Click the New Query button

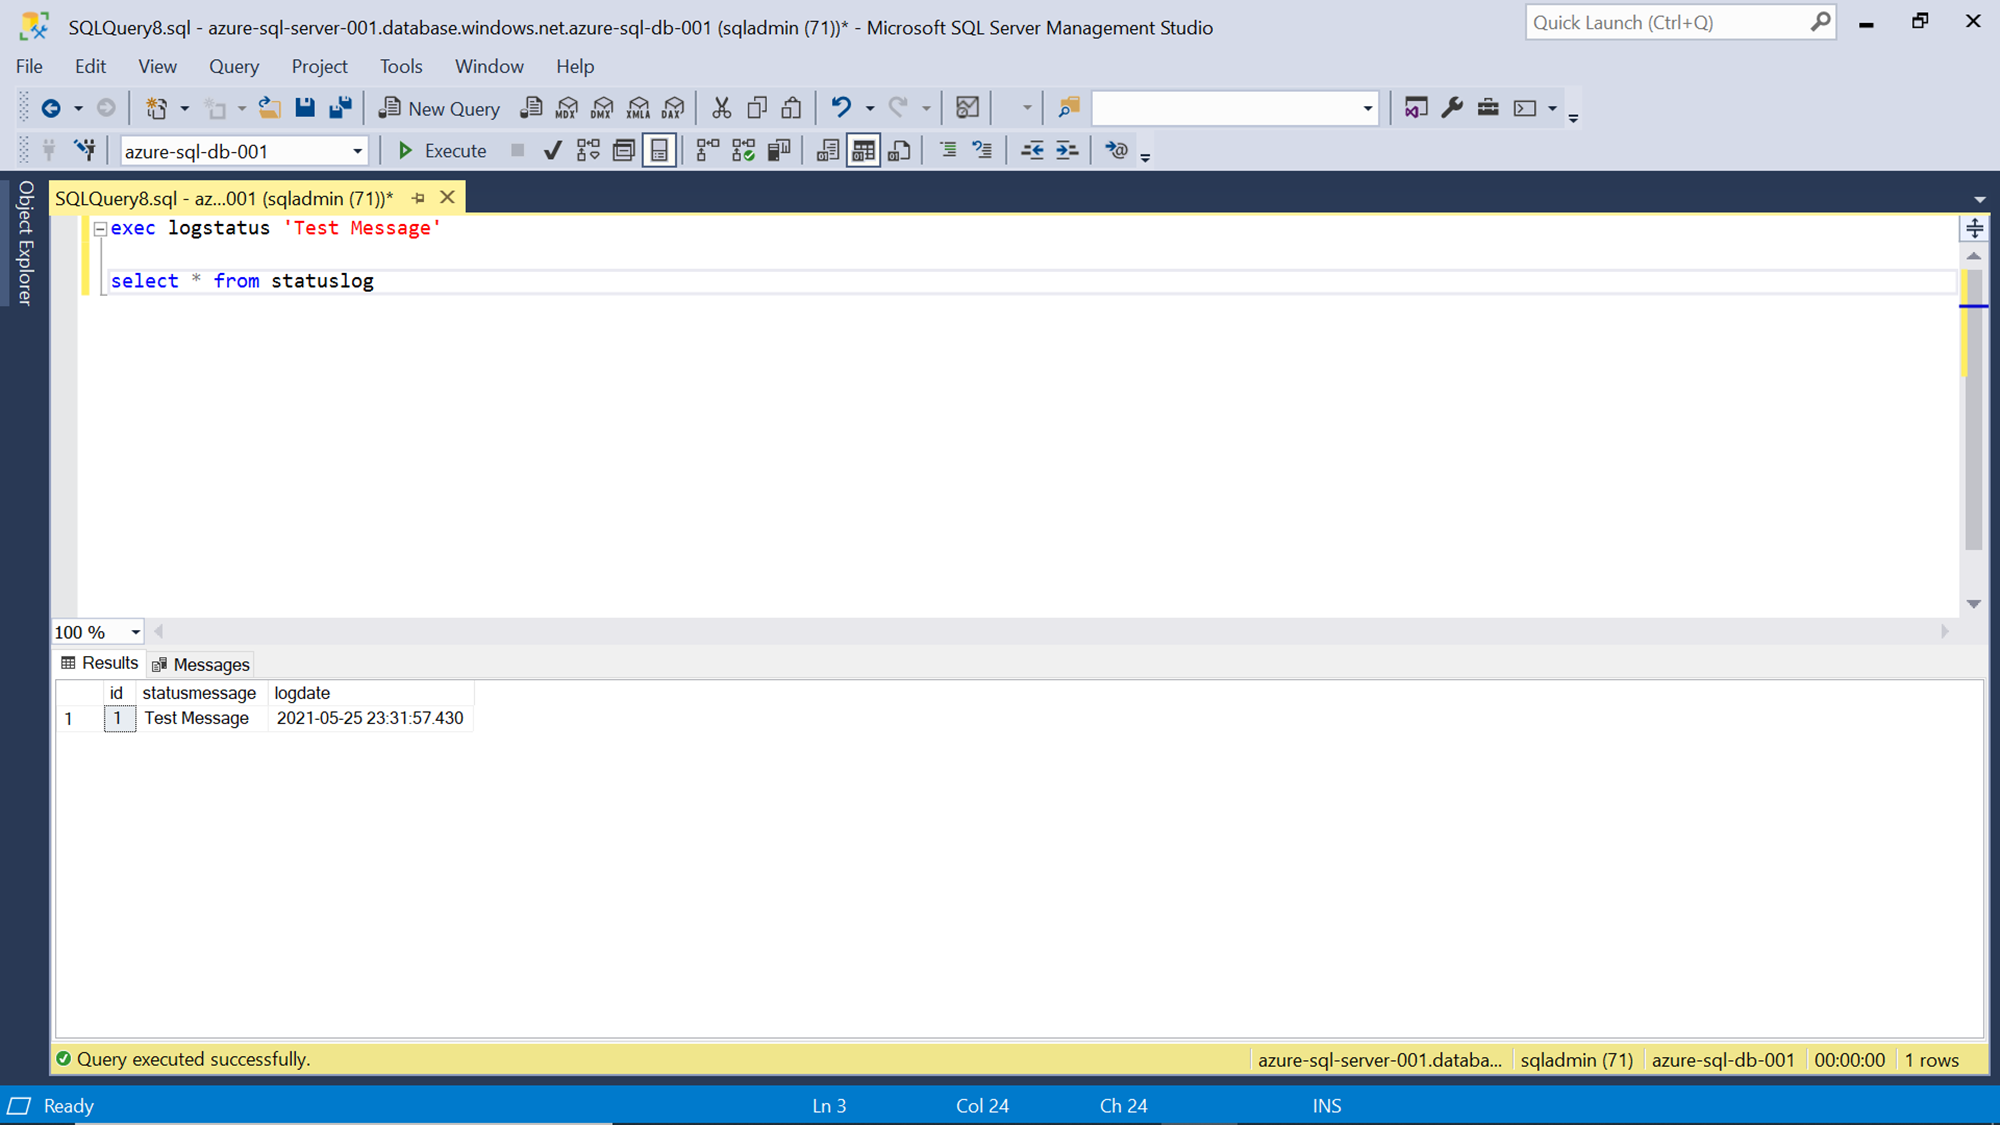click(439, 108)
